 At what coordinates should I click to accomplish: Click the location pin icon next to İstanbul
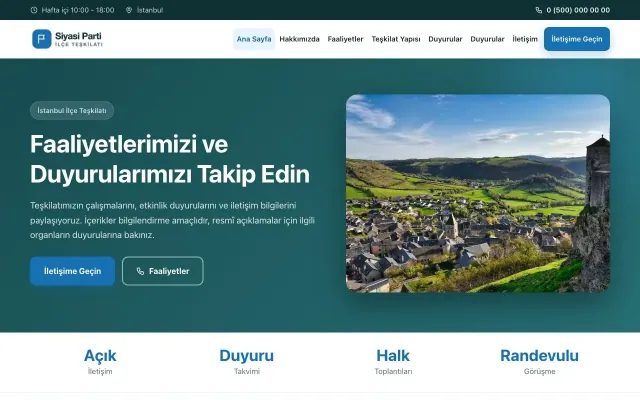129,10
